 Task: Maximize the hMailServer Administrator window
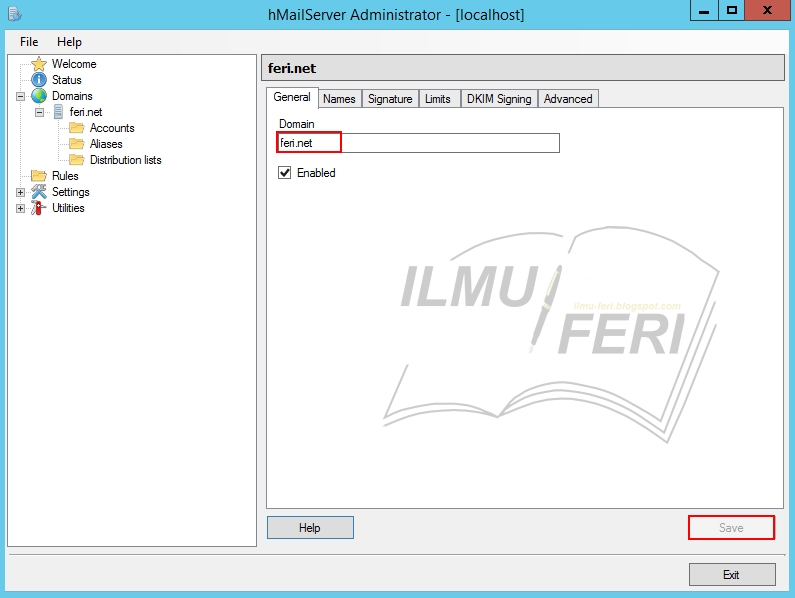[x=732, y=10]
